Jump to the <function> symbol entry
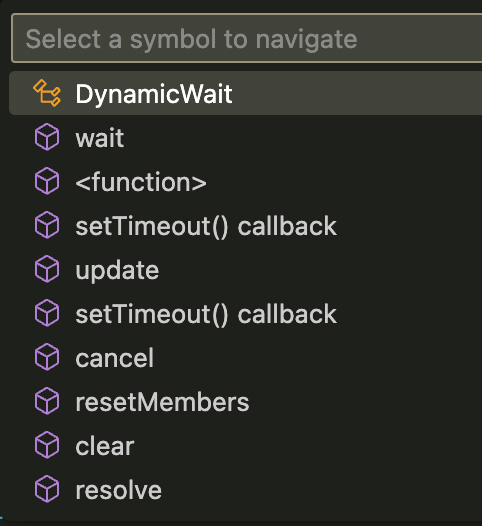 (246, 181)
